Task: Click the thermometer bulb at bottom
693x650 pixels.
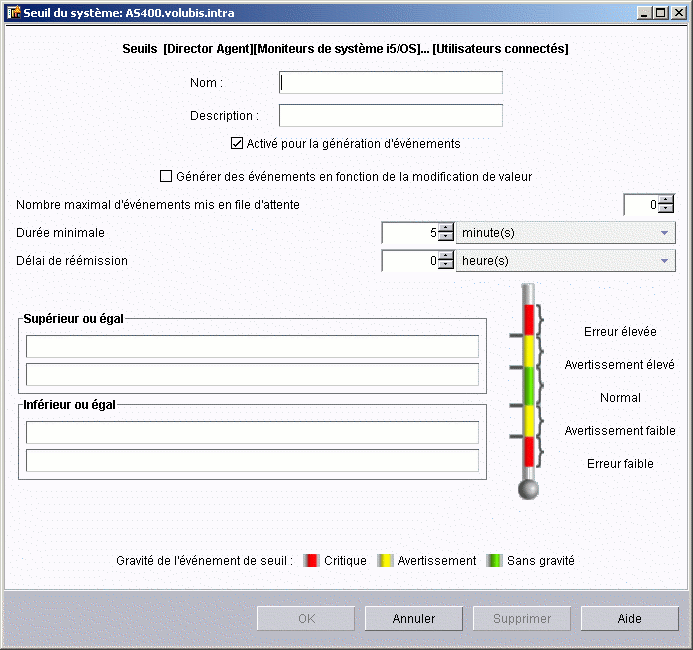Action: [x=528, y=489]
